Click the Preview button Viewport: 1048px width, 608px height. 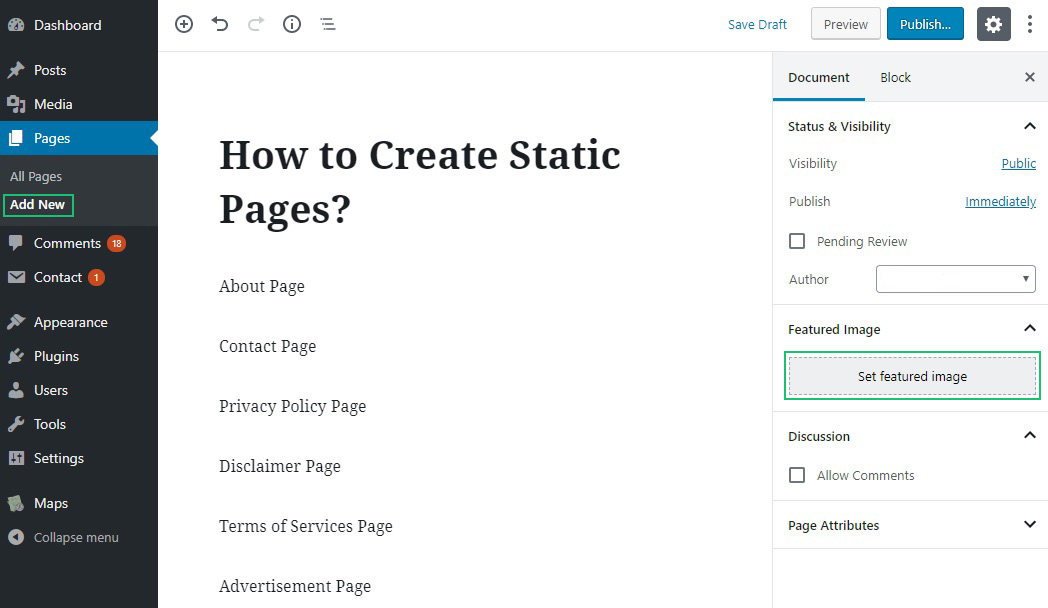pyautogui.click(x=845, y=25)
